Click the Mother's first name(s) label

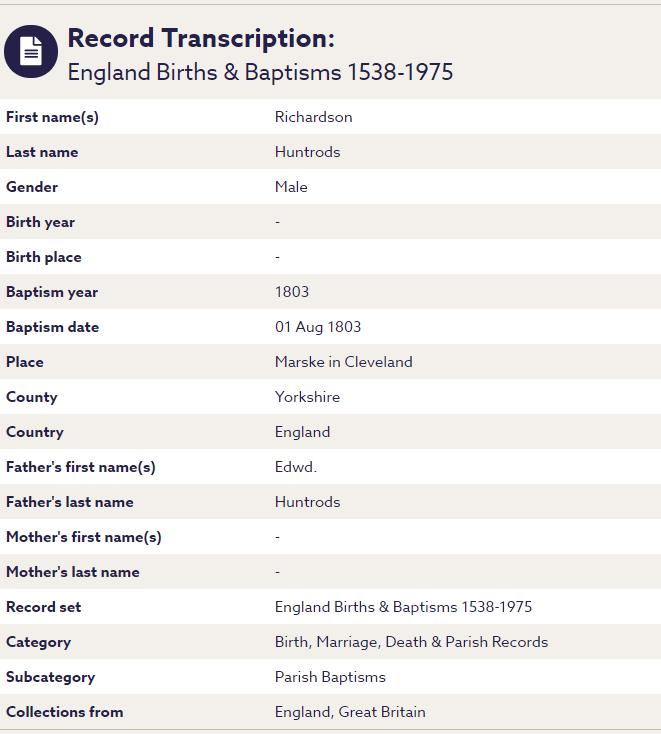click(x=84, y=537)
